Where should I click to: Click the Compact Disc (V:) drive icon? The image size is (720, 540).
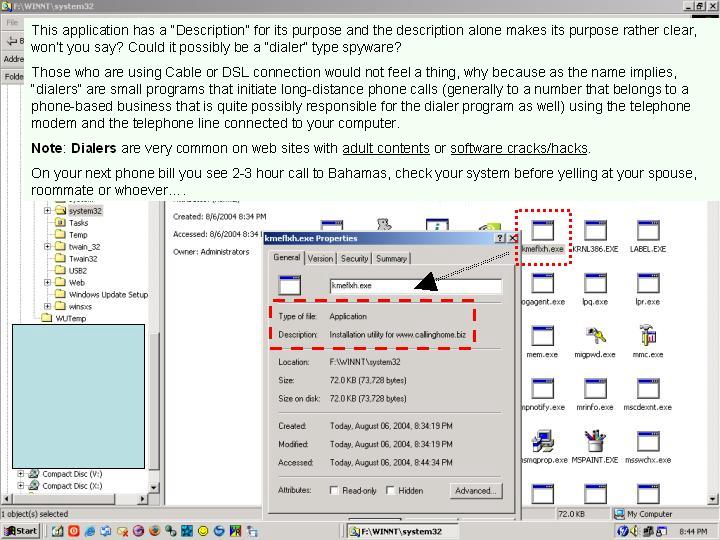(34, 474)
